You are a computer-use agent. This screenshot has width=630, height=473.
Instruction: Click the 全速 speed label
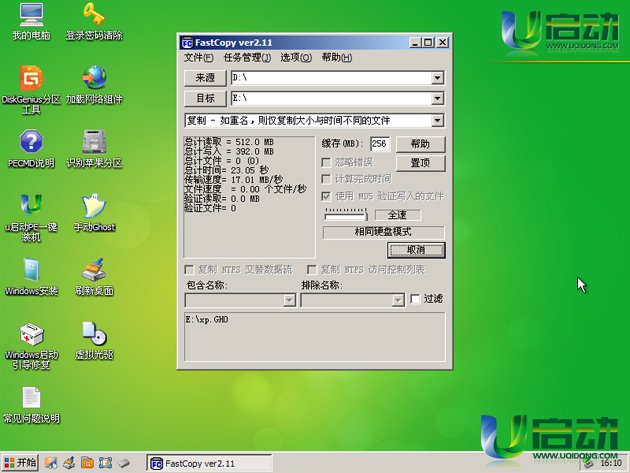pyautogui.click(x=398, y=215)
